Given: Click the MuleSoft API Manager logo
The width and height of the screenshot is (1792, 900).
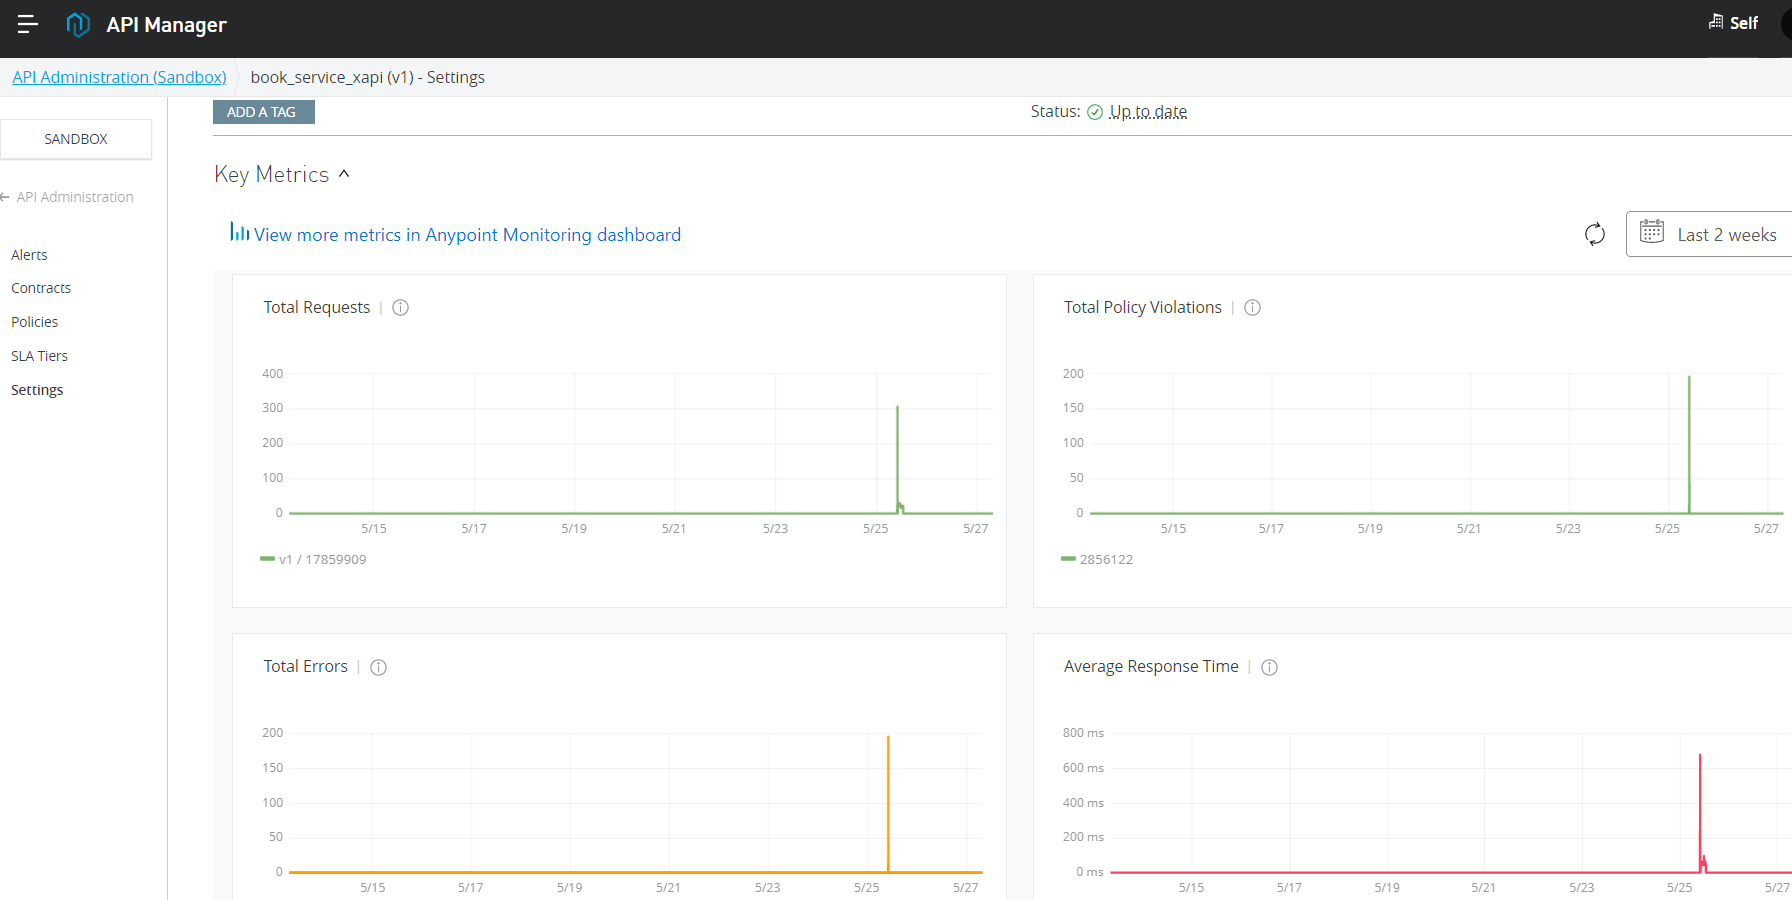Looking at the screenshot, I should pyautogui.click(x=78, y=25).
